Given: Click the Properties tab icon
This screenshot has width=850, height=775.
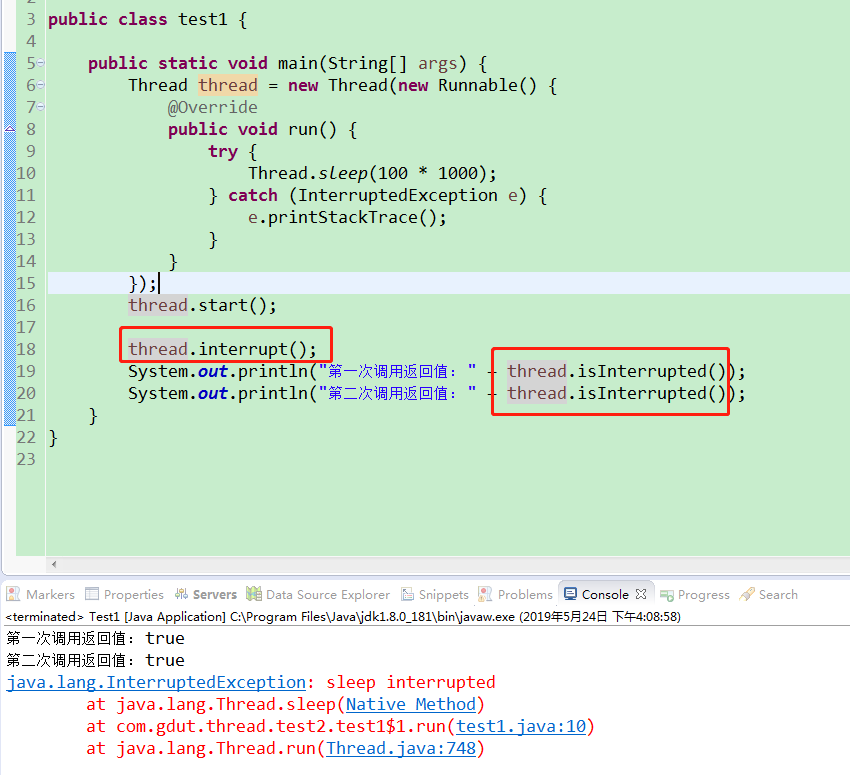Looking at the screenshot, I should pos(92,594).
